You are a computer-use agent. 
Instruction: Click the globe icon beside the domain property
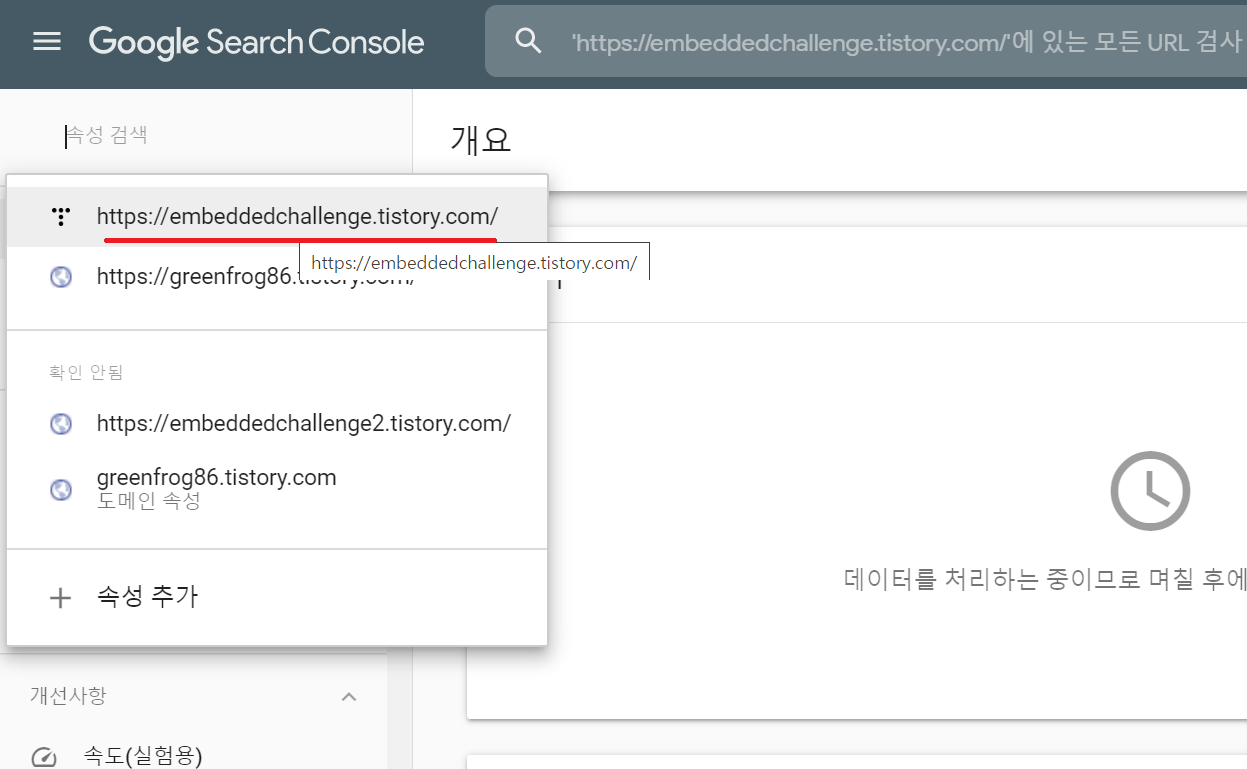(61, 490)
